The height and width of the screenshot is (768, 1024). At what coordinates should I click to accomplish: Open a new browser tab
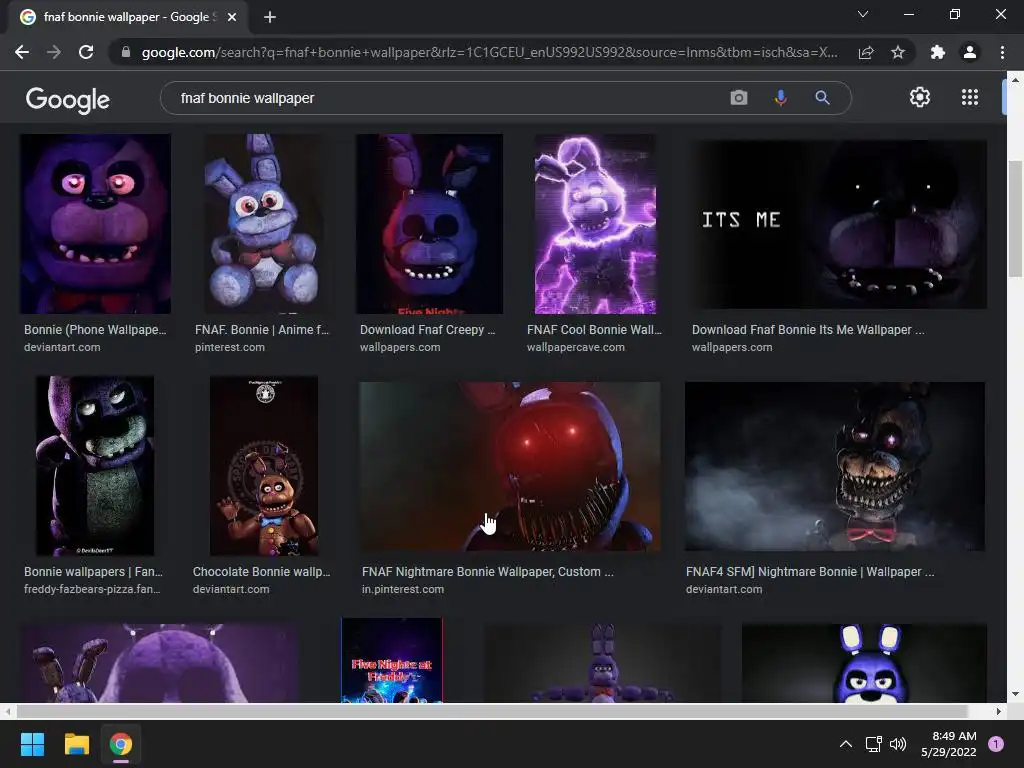pos(270,17)
